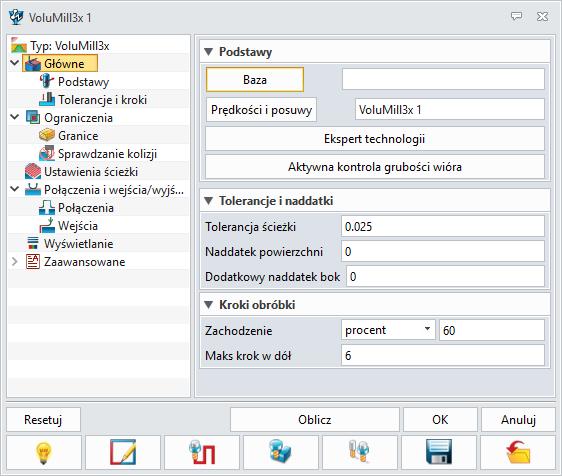Select the Połączenia child tree item
This screenshot has height=476, width=562.
click(x=86, y=208)
